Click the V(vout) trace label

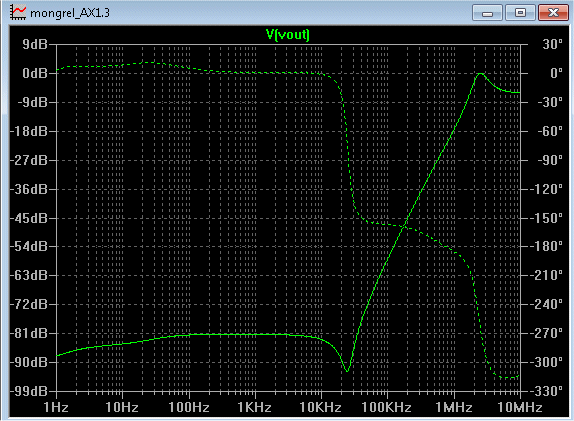(288, 35)
